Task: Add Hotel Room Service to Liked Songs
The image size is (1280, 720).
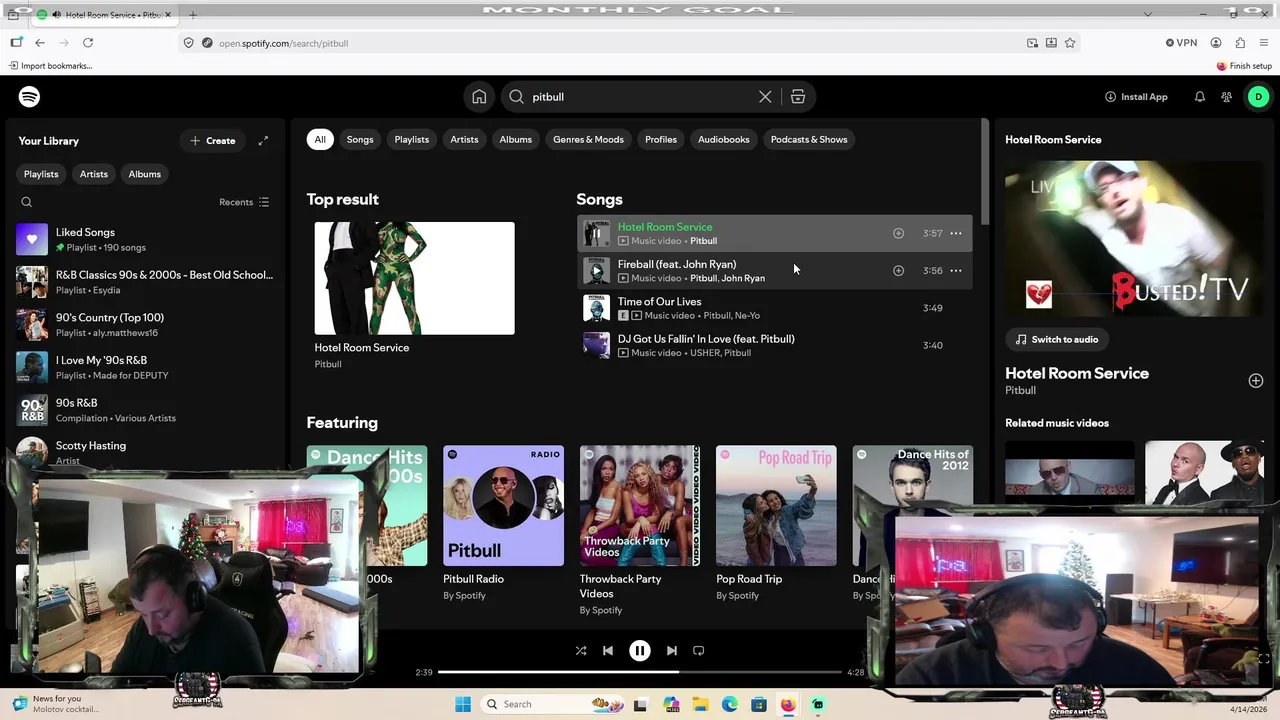Action: pyautogui.click(x=898, y=233)
